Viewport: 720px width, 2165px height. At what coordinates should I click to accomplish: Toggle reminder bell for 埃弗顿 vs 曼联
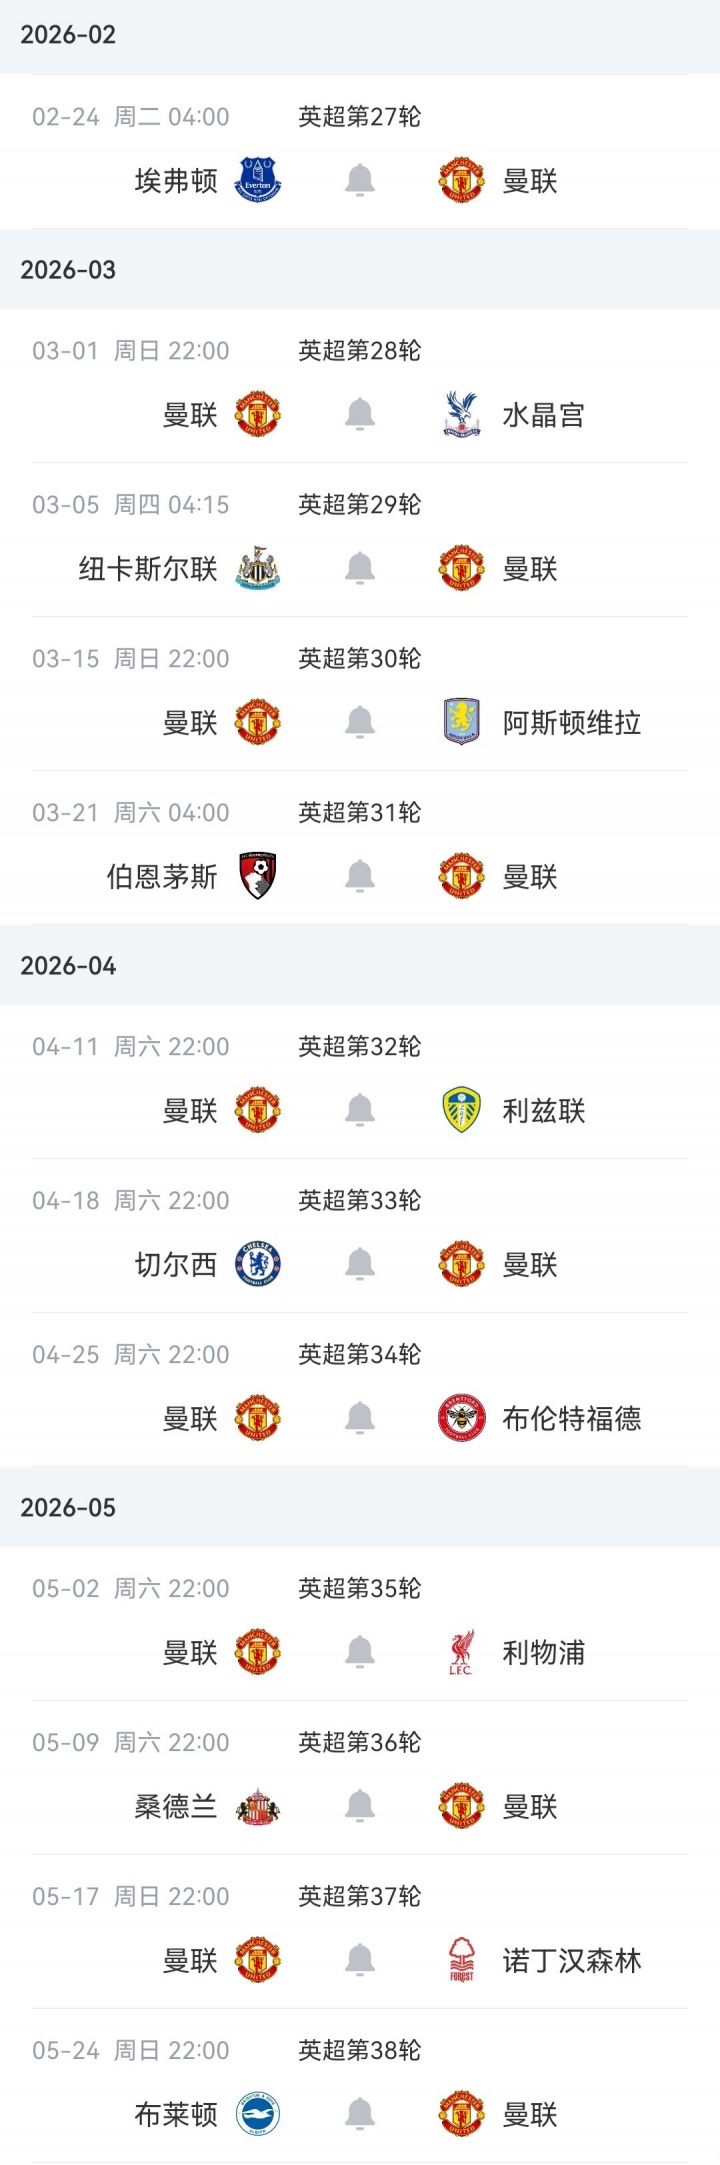coord(360,181)
